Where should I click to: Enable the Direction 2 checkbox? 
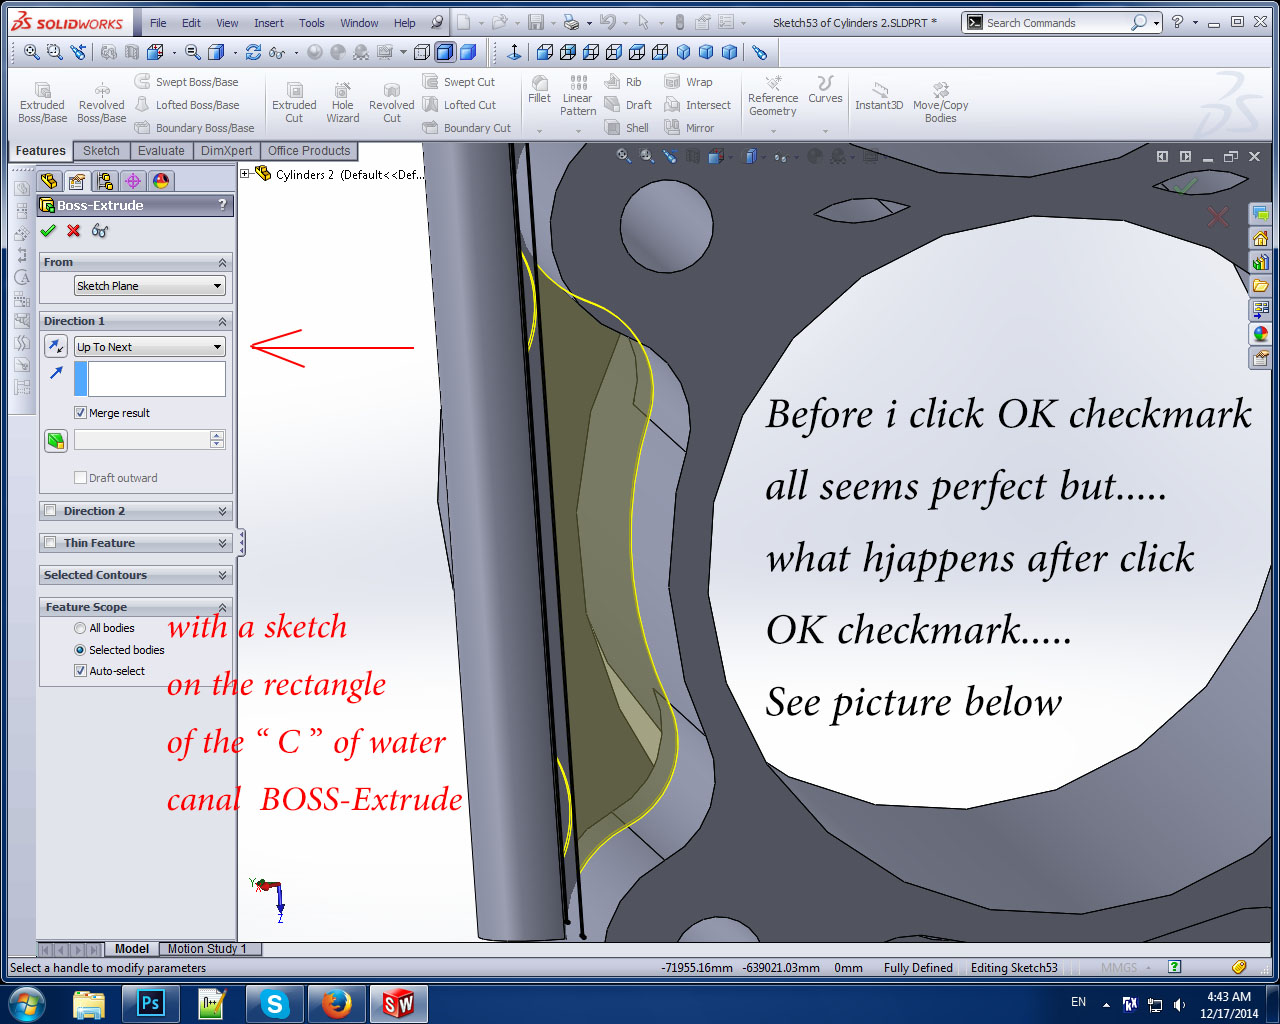(50, 511)
